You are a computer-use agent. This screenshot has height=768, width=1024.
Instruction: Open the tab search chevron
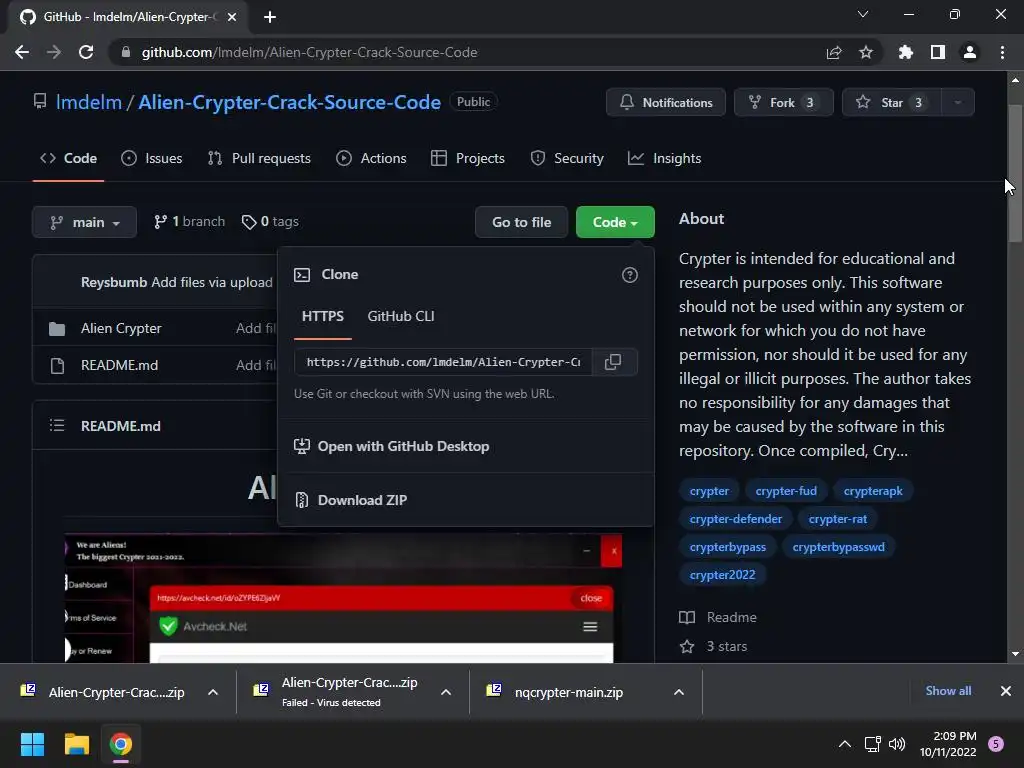tap(863, 14)
